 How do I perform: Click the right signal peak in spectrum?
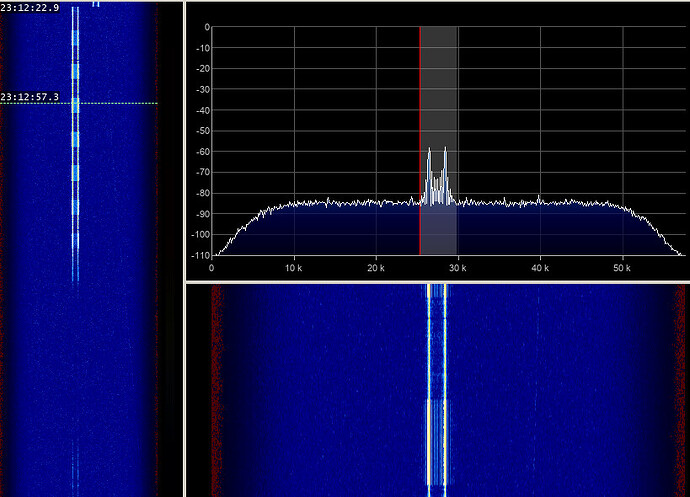[445, 150]
